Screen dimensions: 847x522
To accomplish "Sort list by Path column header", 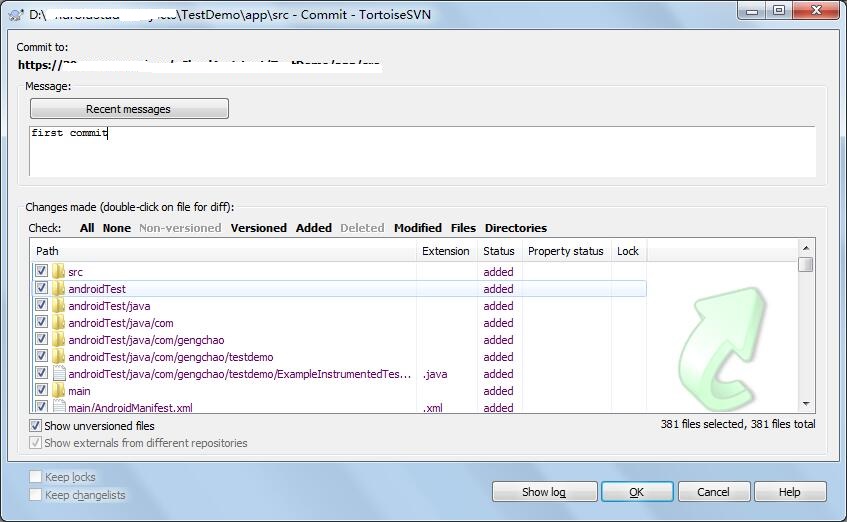I will pos(223,251).
